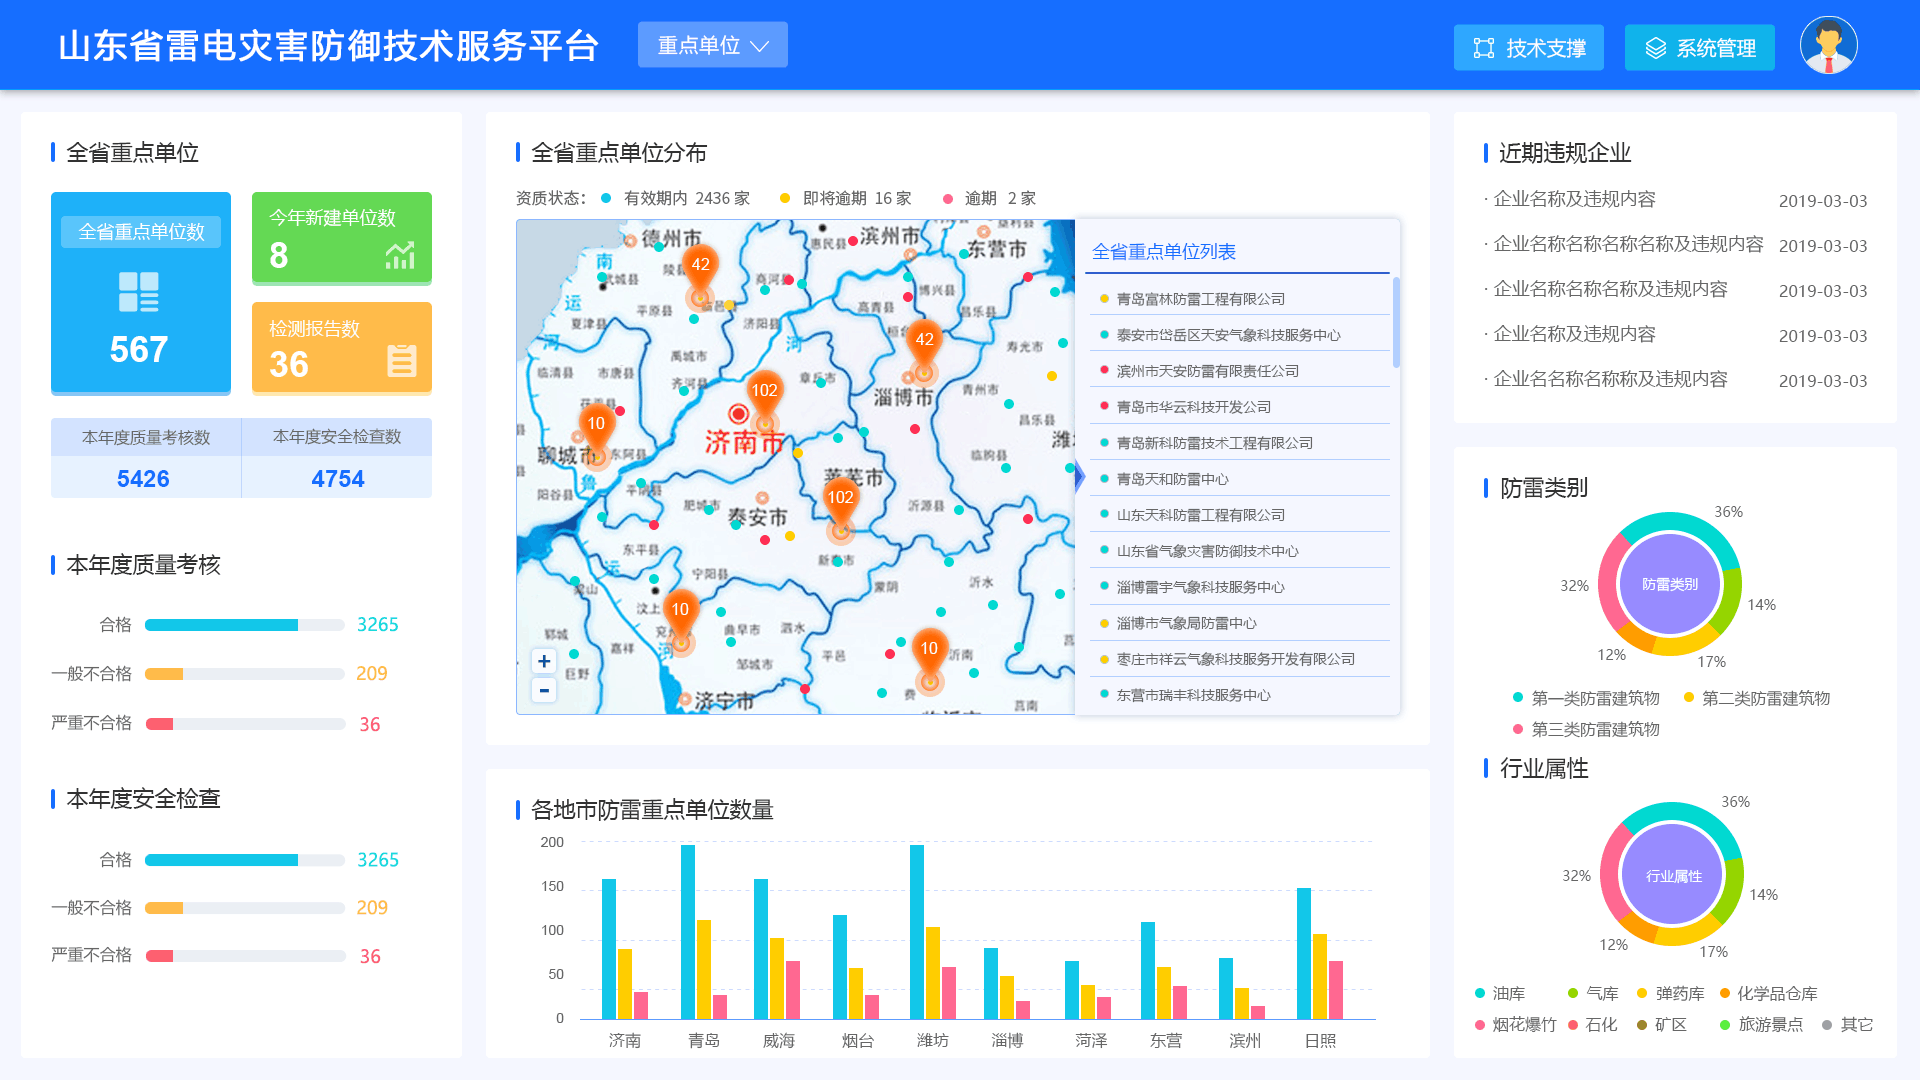Click the user avatar icon
Viewport: 1920px width, 1080px height.
pyautogui.click(x=1828, y=46)
